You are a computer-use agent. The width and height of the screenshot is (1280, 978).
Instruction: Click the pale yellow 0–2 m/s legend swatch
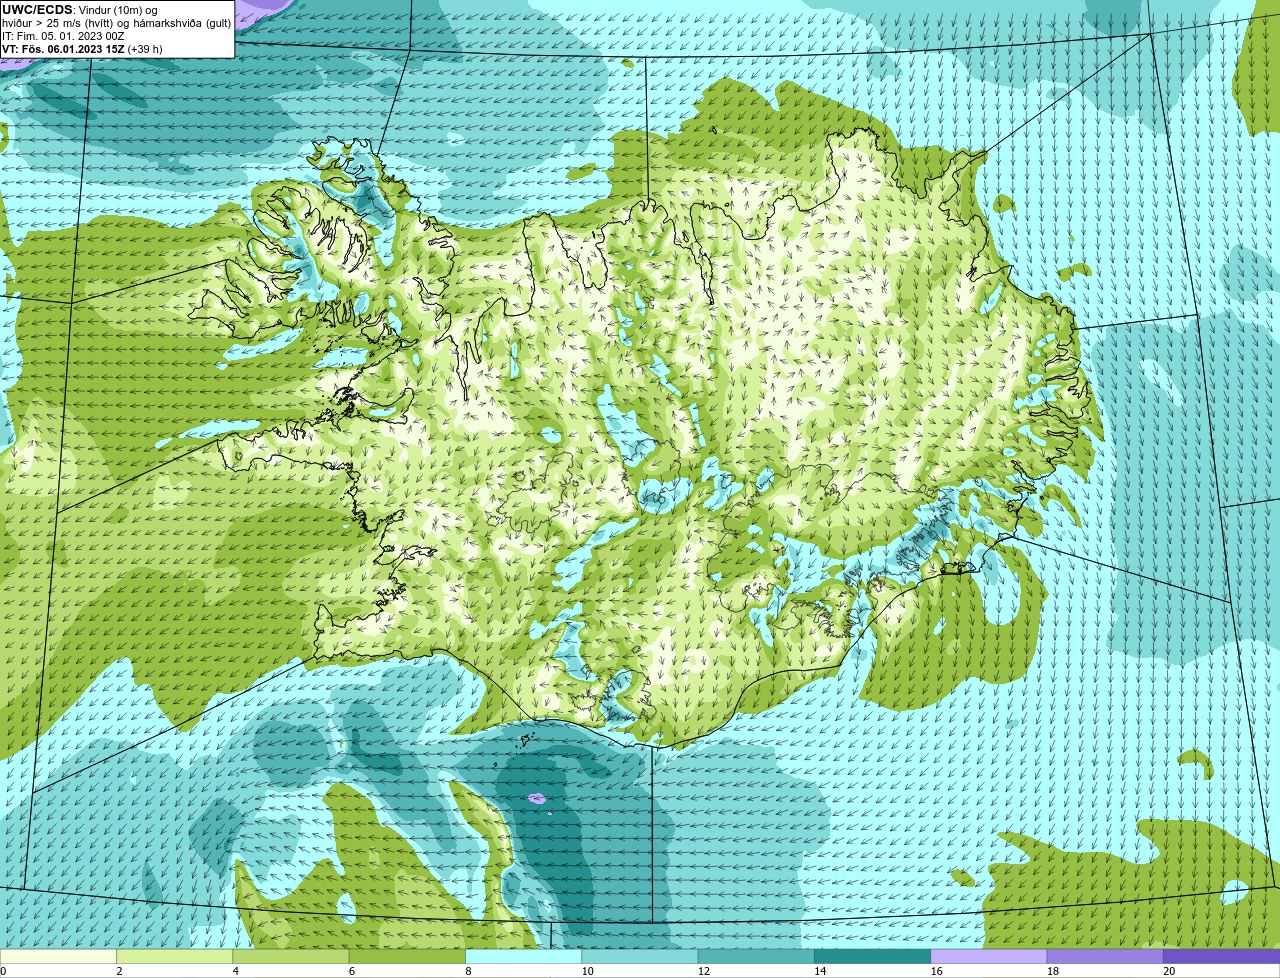(x=58, y=957)
